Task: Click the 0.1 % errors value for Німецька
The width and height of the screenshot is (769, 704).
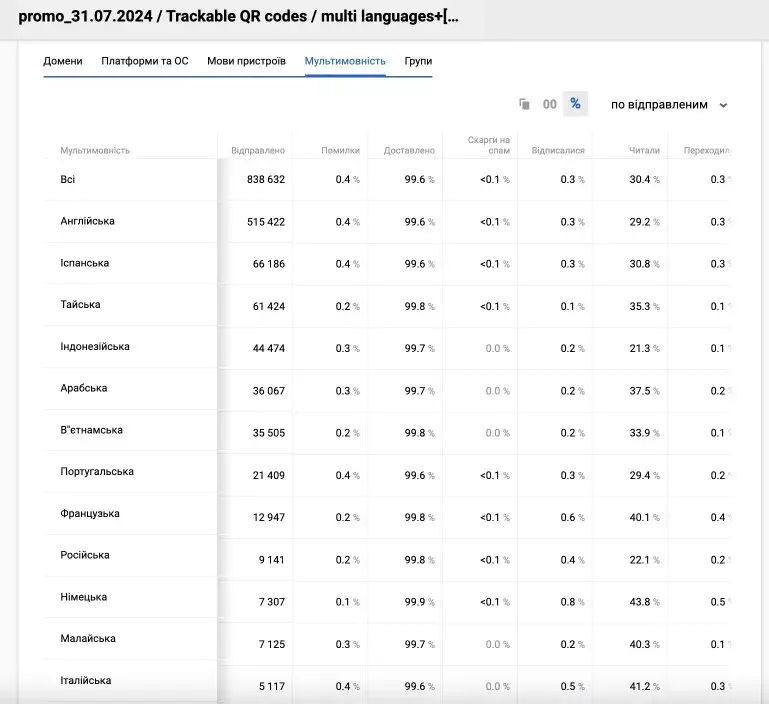Action: coord(347,602)
